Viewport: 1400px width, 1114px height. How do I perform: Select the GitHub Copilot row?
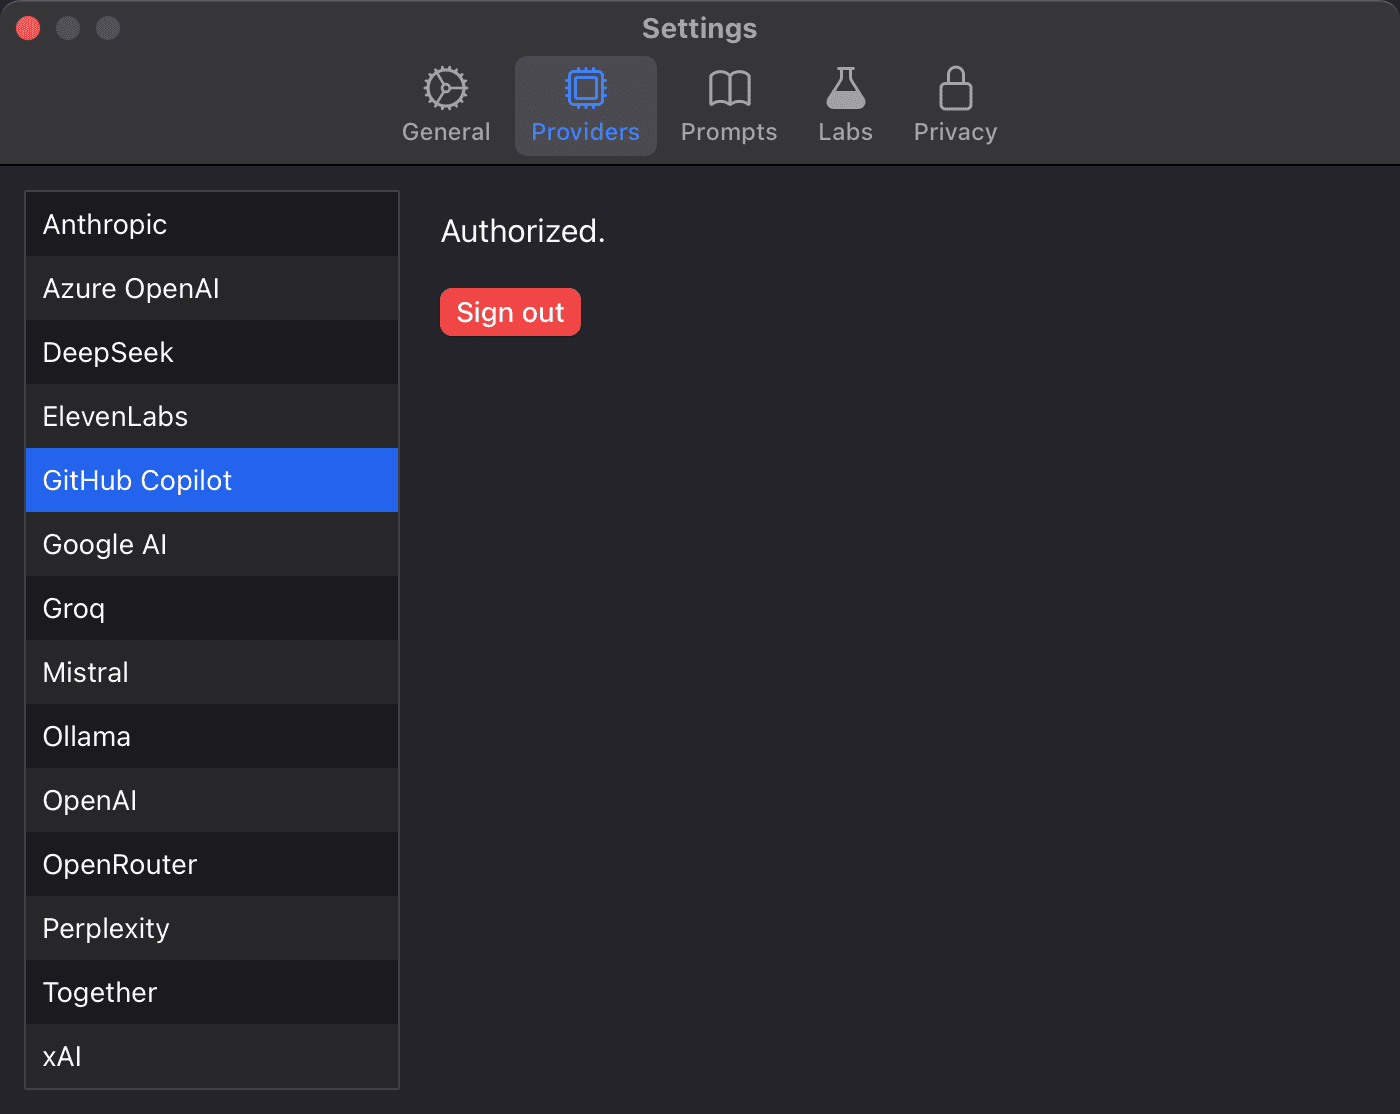point(212,480)
